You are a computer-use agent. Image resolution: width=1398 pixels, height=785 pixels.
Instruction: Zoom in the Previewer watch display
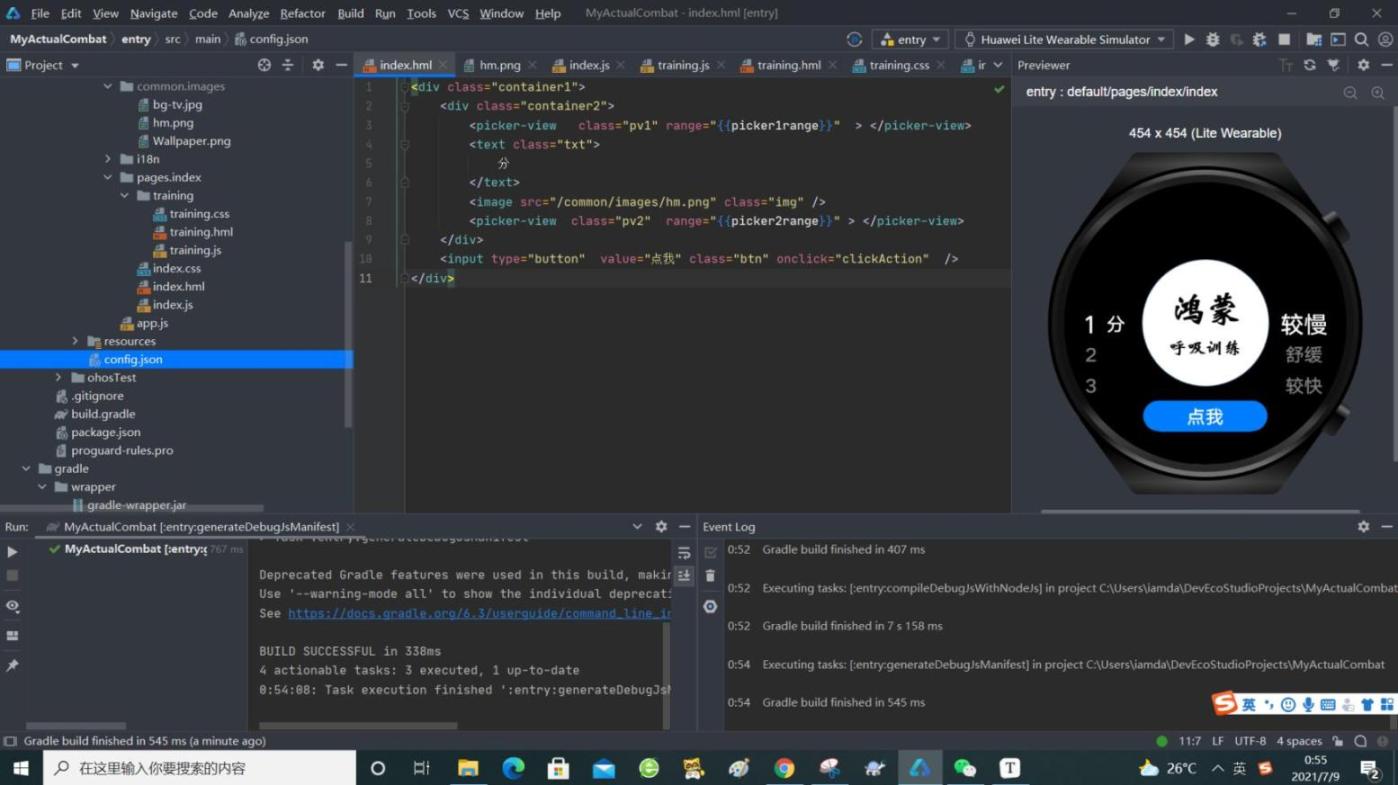(x=1378, y=92)
